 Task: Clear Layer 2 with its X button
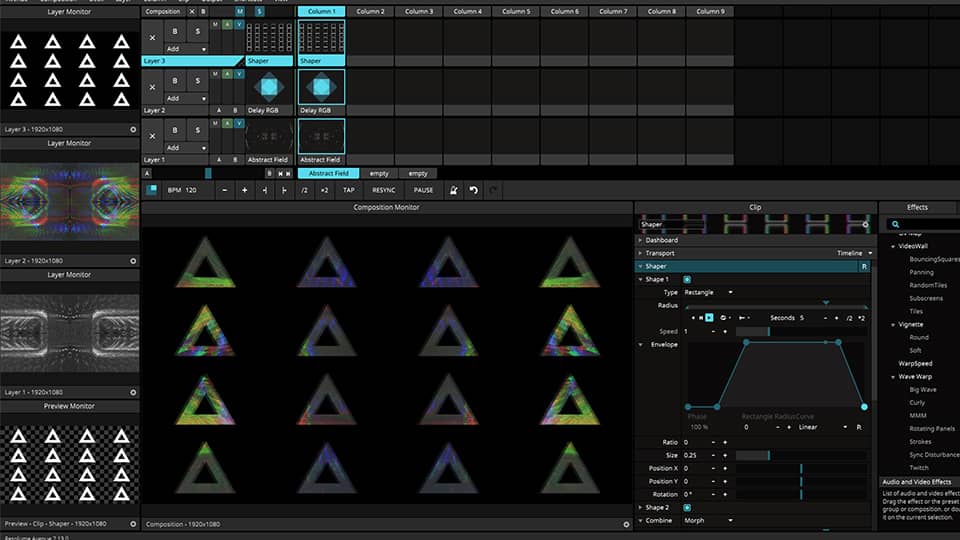(152, 87)
